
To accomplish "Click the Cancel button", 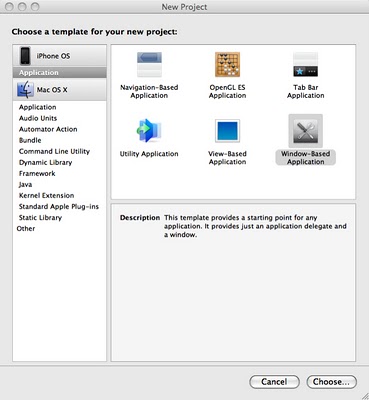I will point(274,382).
